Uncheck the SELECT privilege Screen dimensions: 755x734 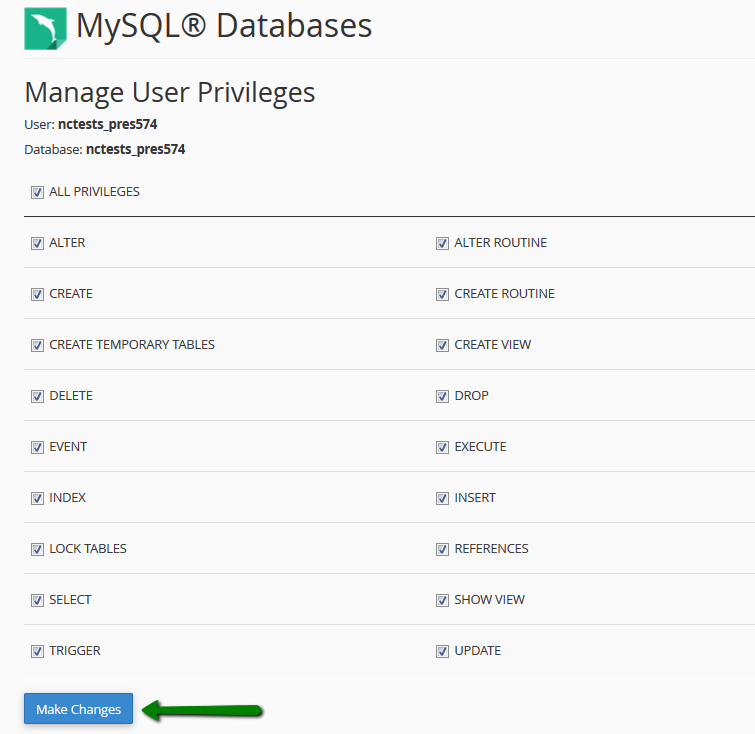click(x=37, y=601)
